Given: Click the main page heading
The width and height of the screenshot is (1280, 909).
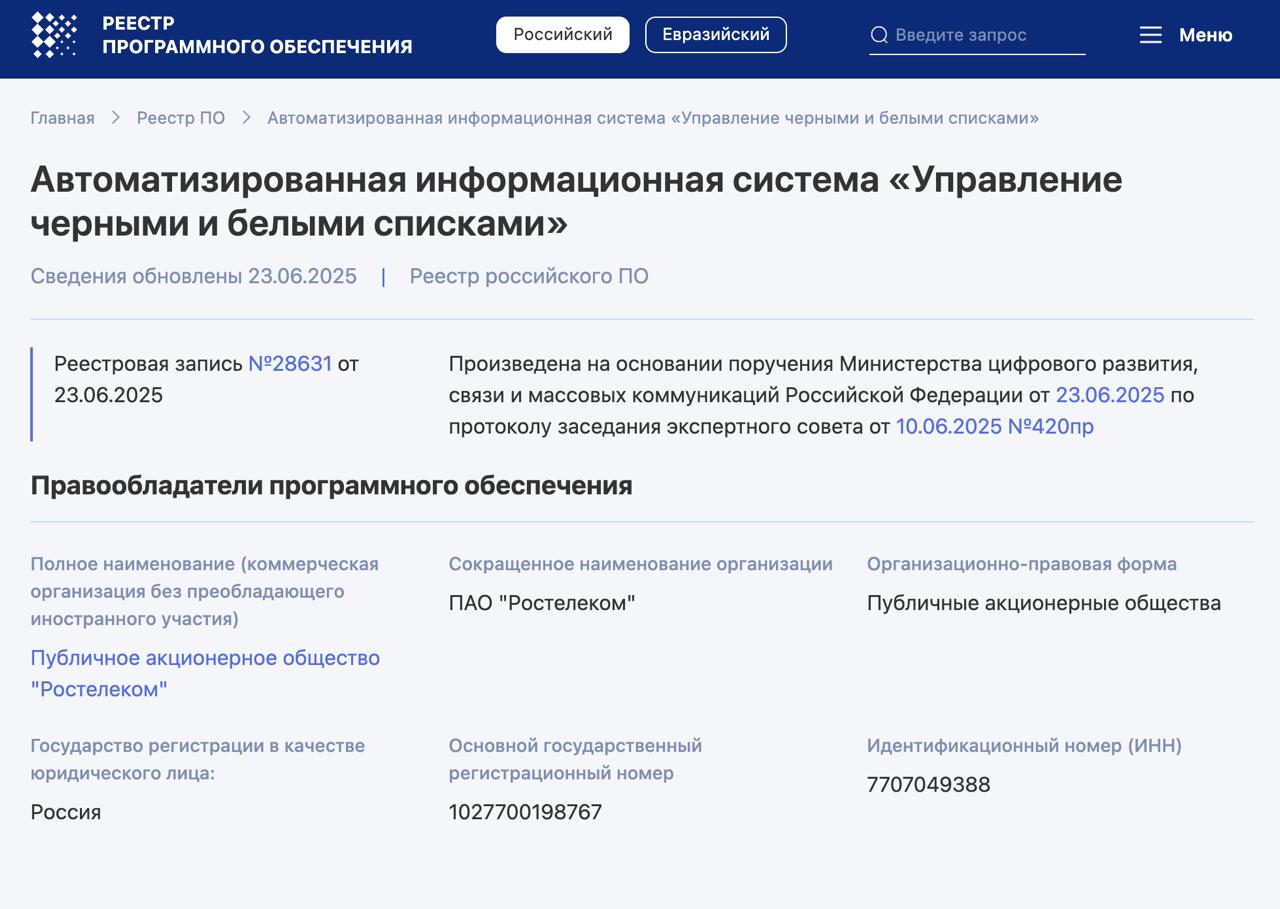Looking at the screenshot, I should [x=576, y=201].
